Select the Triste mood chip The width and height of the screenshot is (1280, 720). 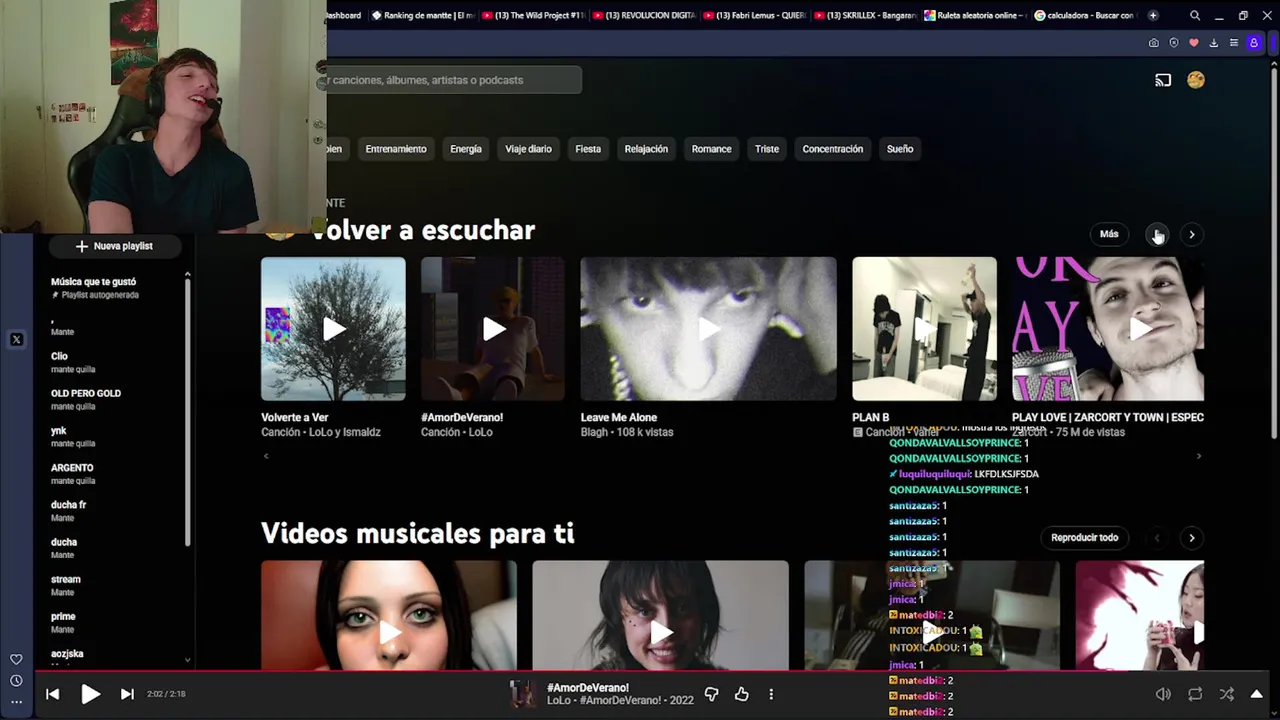point(767,149)
